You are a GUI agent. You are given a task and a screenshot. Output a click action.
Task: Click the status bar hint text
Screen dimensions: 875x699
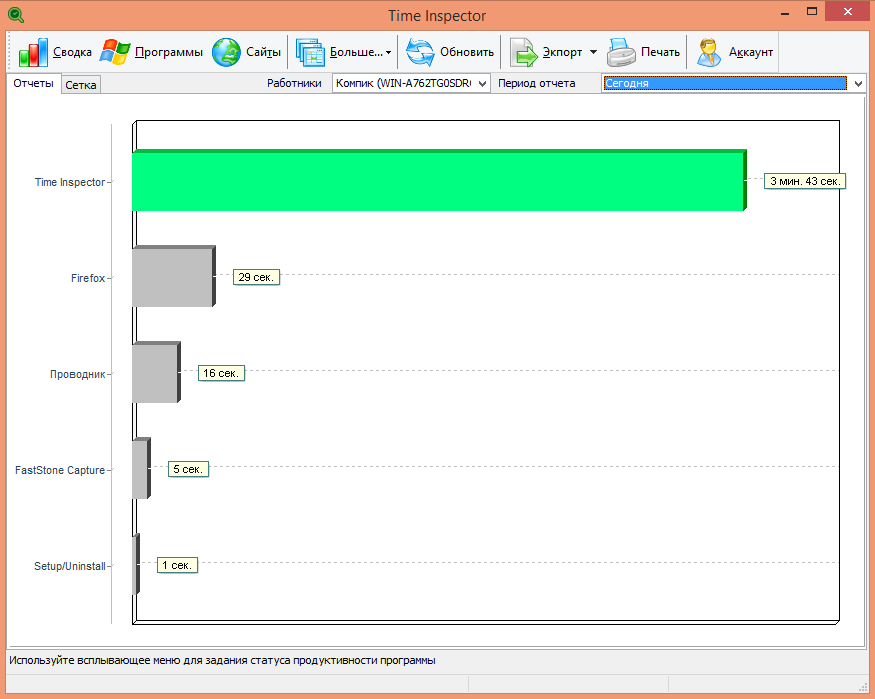click(x=222, y=661)
